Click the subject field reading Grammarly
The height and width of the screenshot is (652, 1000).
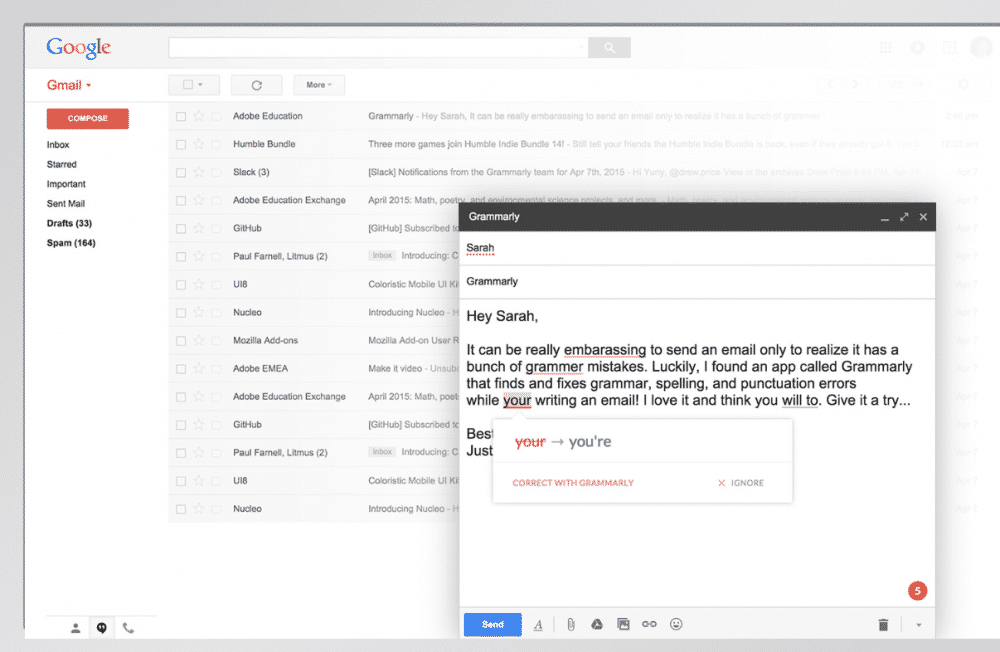pos(697,281)
